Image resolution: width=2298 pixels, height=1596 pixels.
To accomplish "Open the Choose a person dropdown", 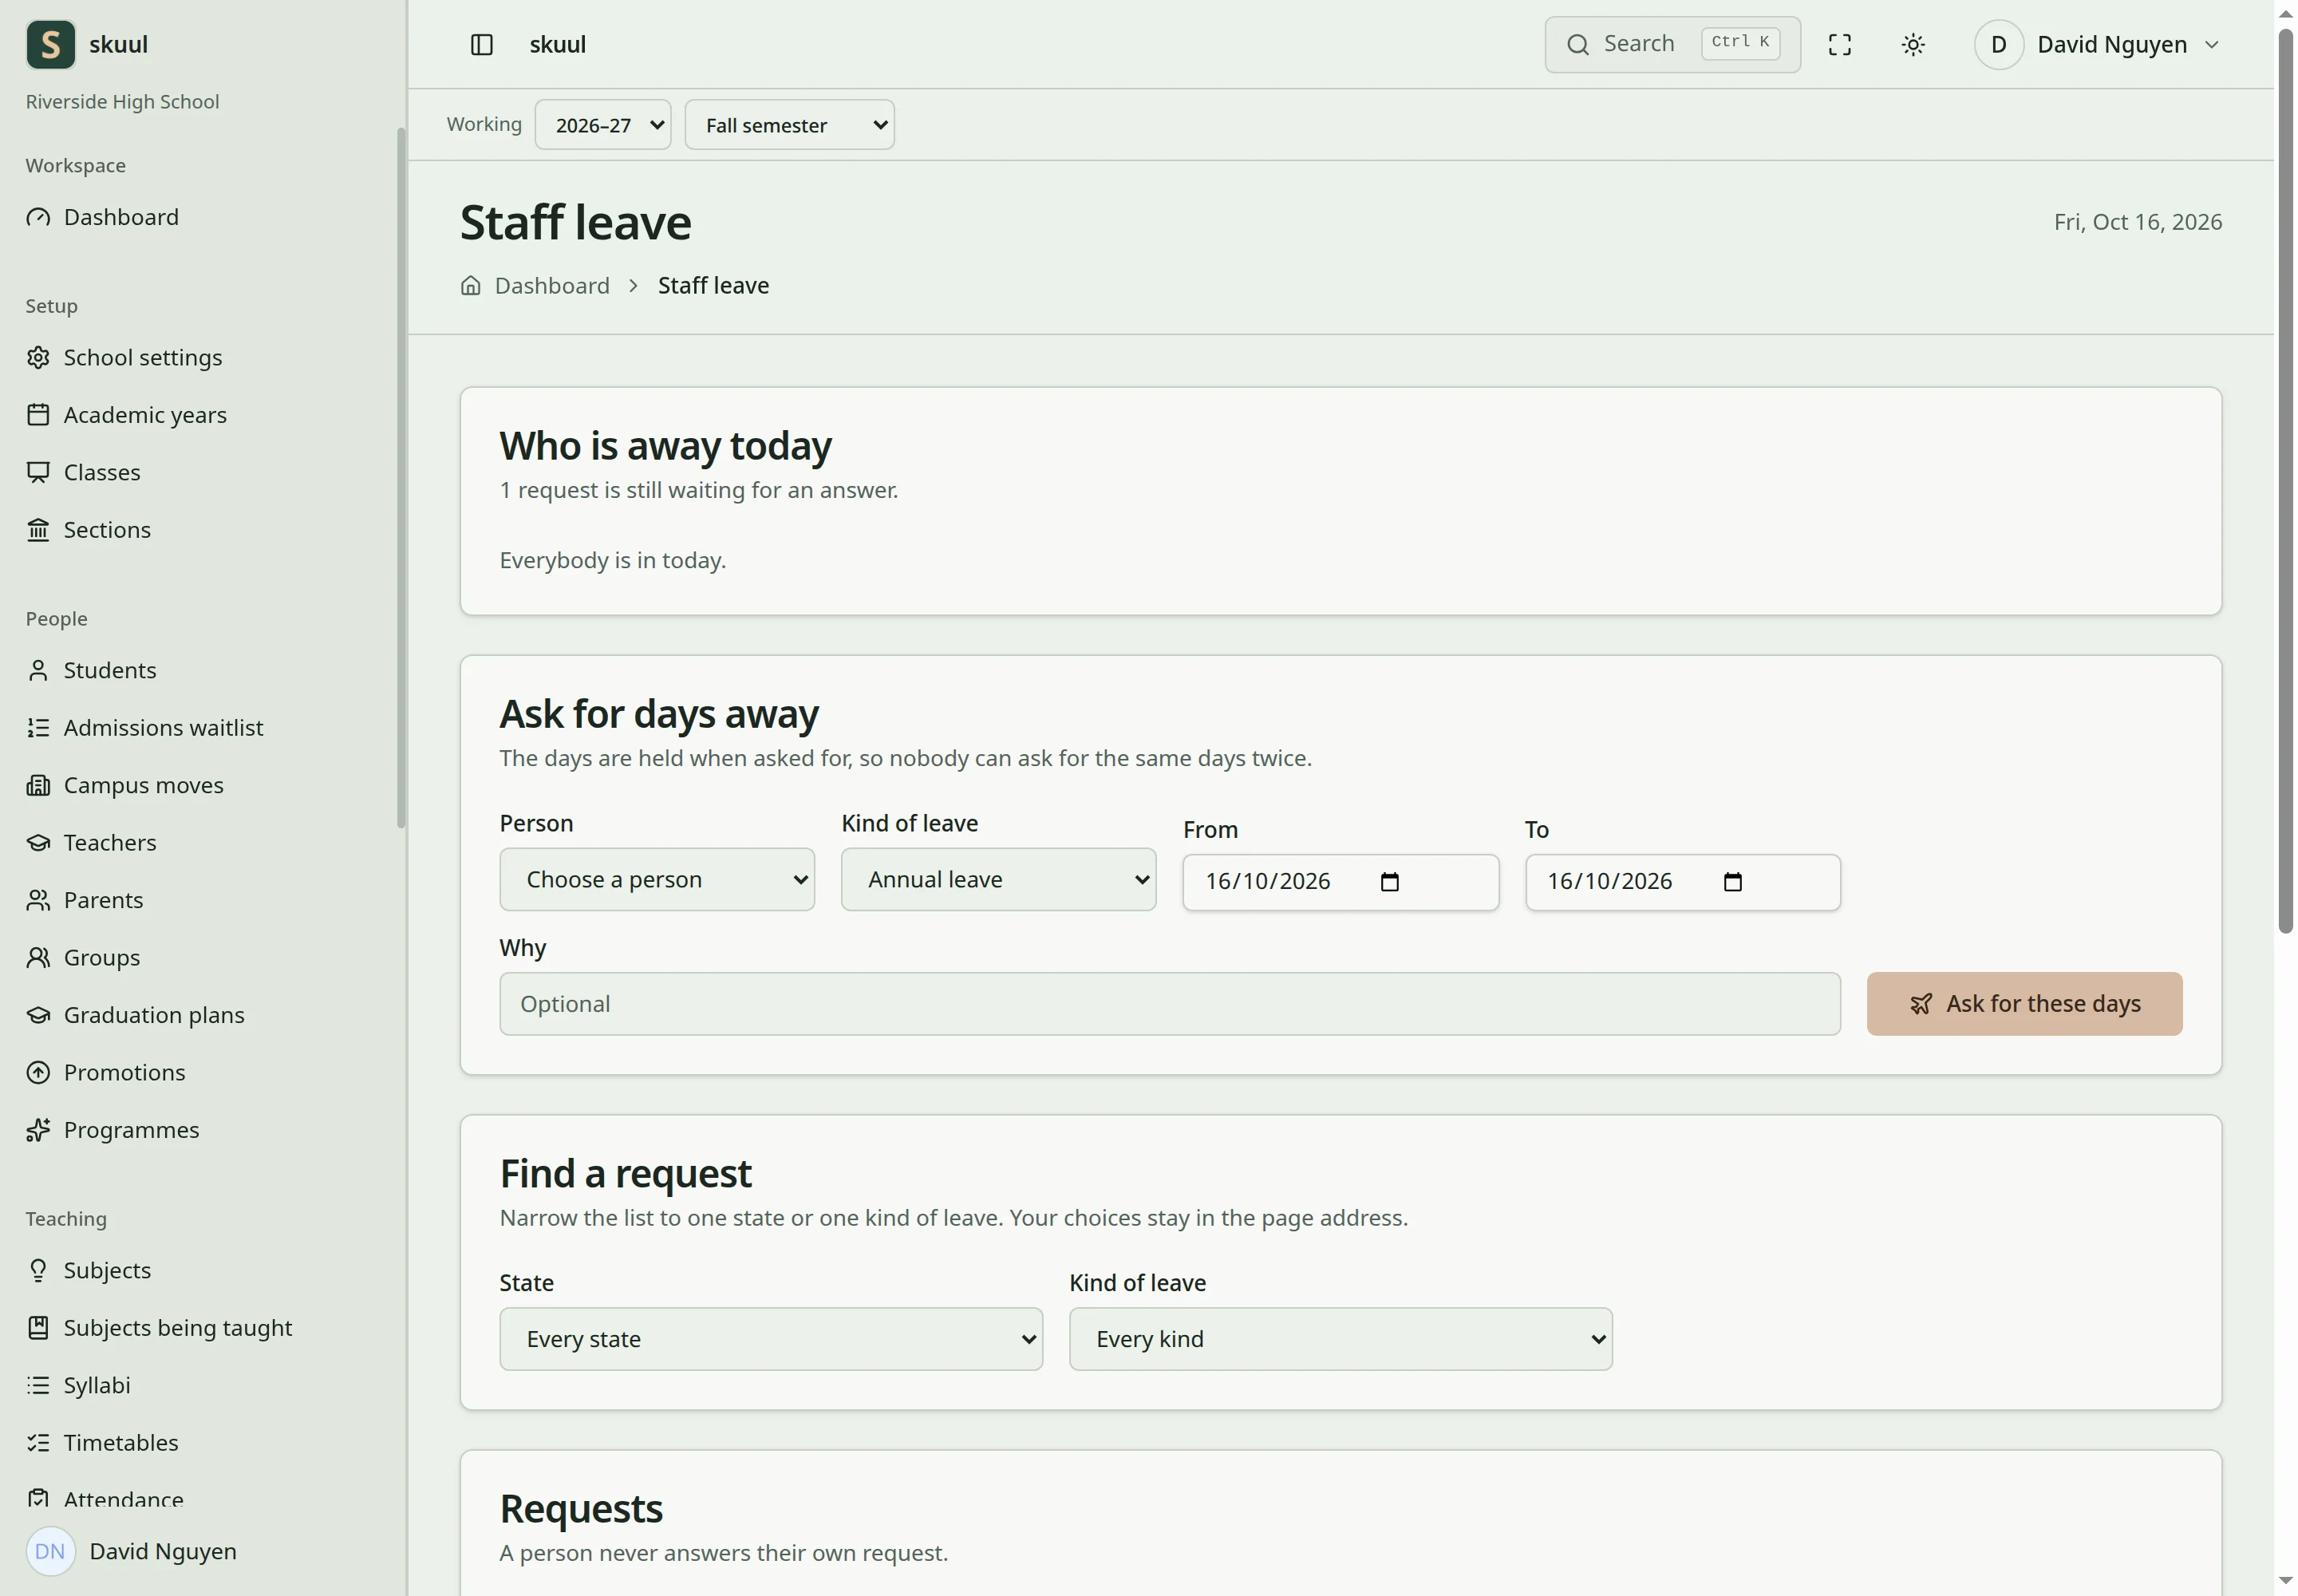I will [x=657, y=880].
